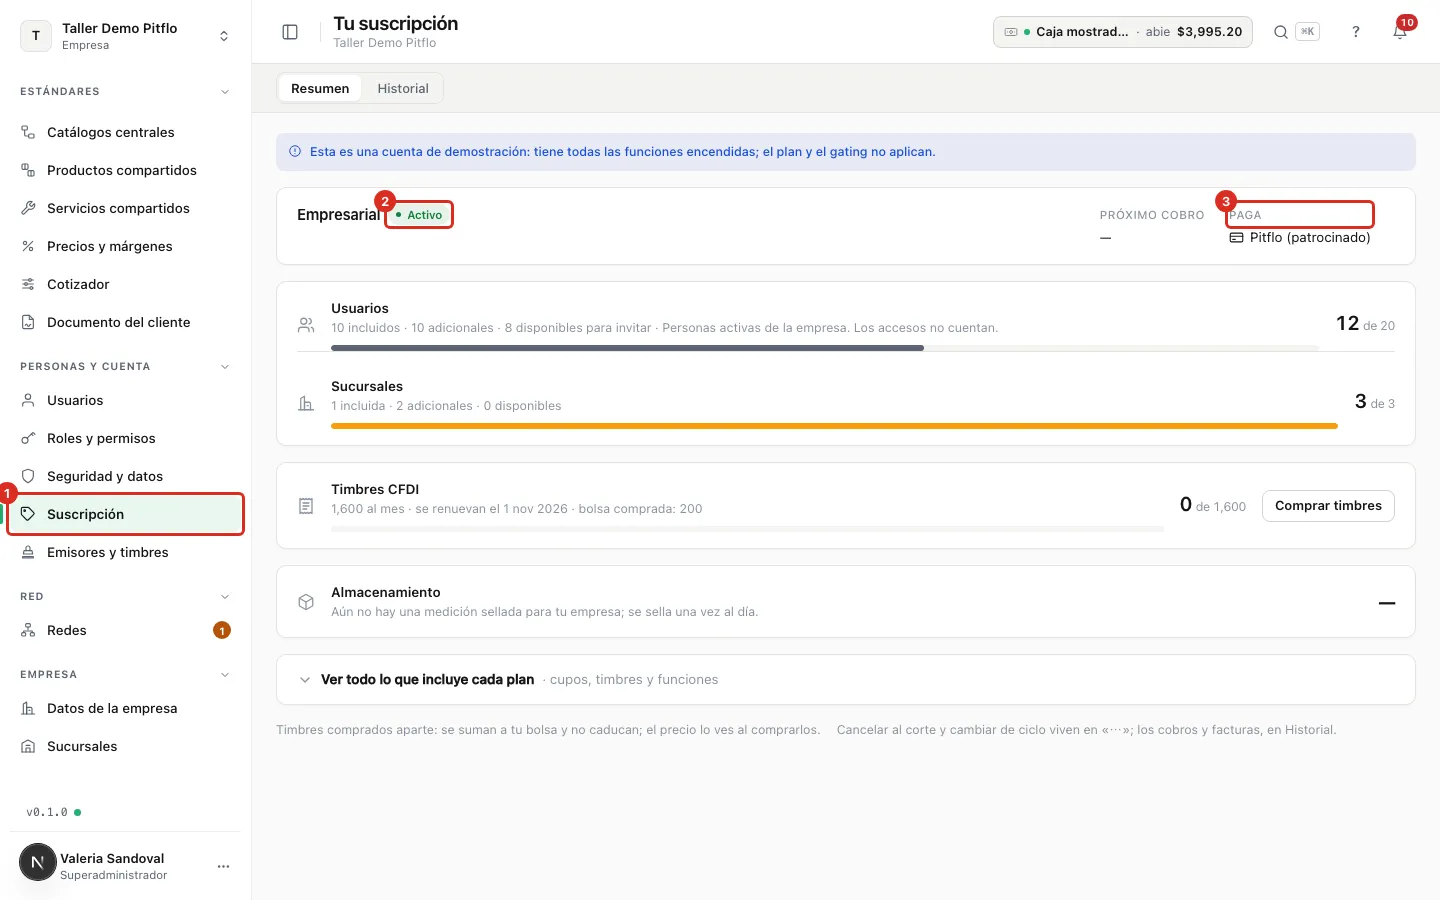Open the user options ellipsis menu
This screenshot has height=900, width=1440.
click(x=223, y=866)
